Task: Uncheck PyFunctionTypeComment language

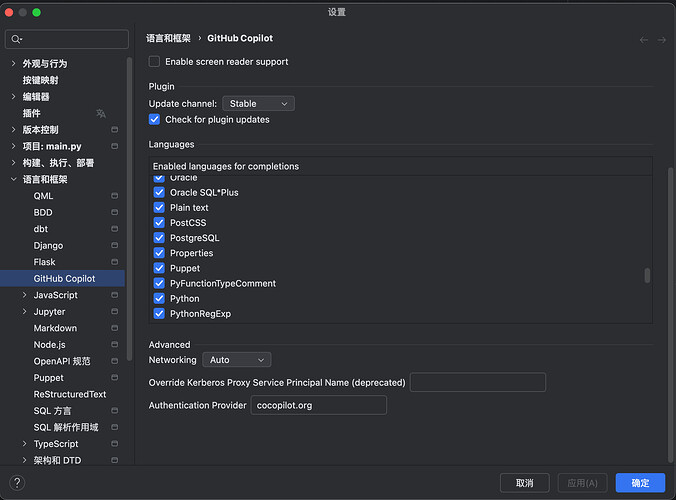Action: click(x=159, y=283)
